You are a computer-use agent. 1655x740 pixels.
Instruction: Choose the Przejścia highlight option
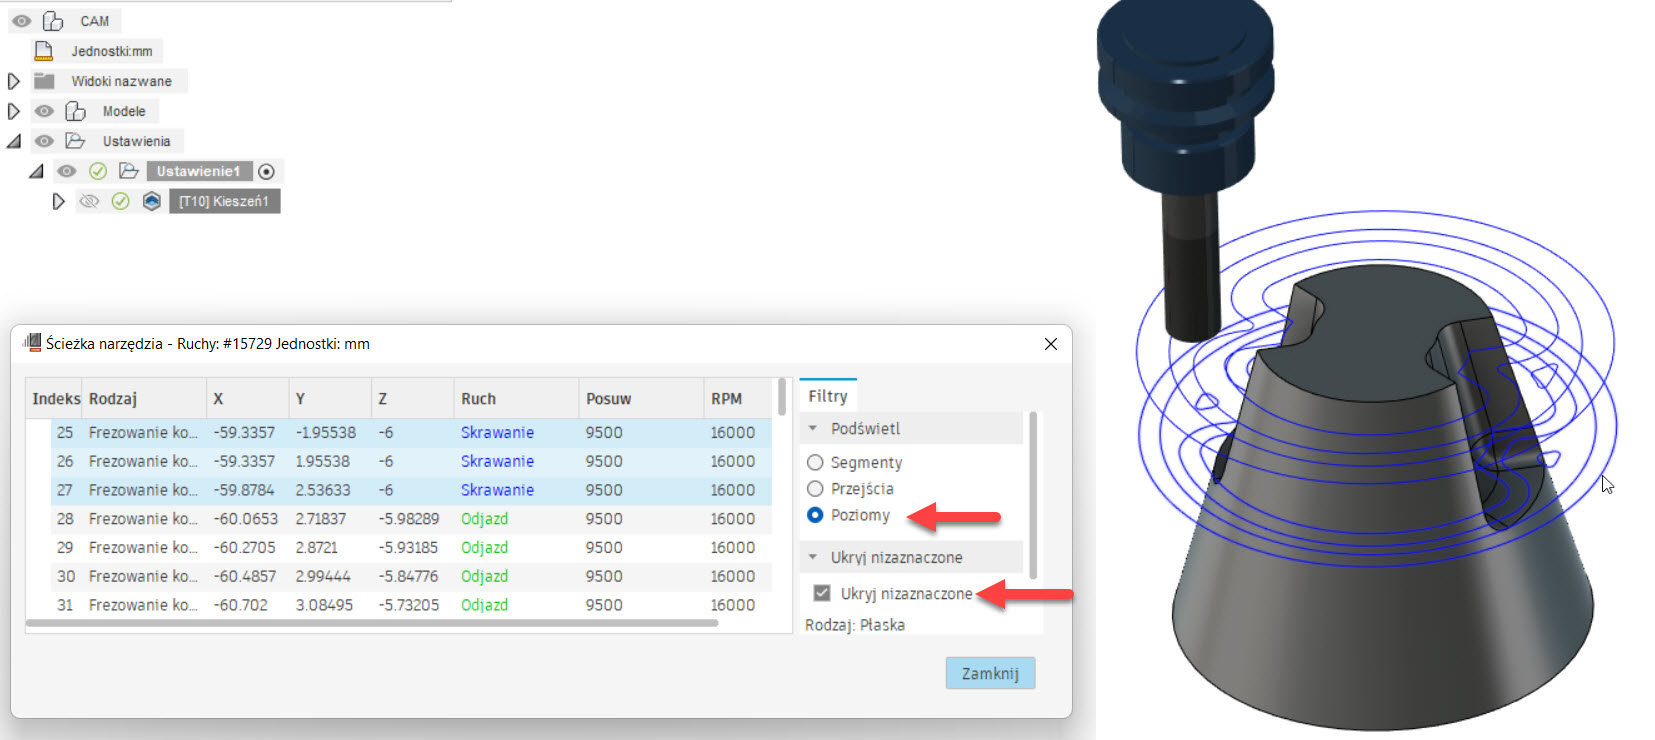point(815,489)
